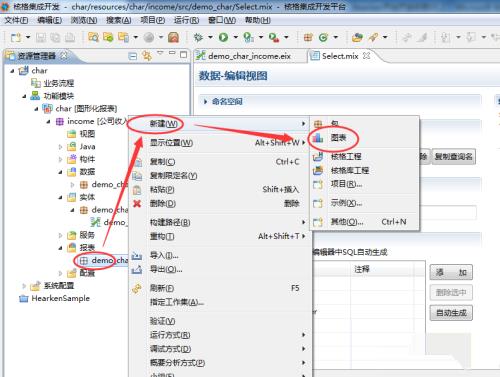The height and width of the screenshot is (377, 500).
Task: Click the Save toolbar icon
Action: pos(41,37)
